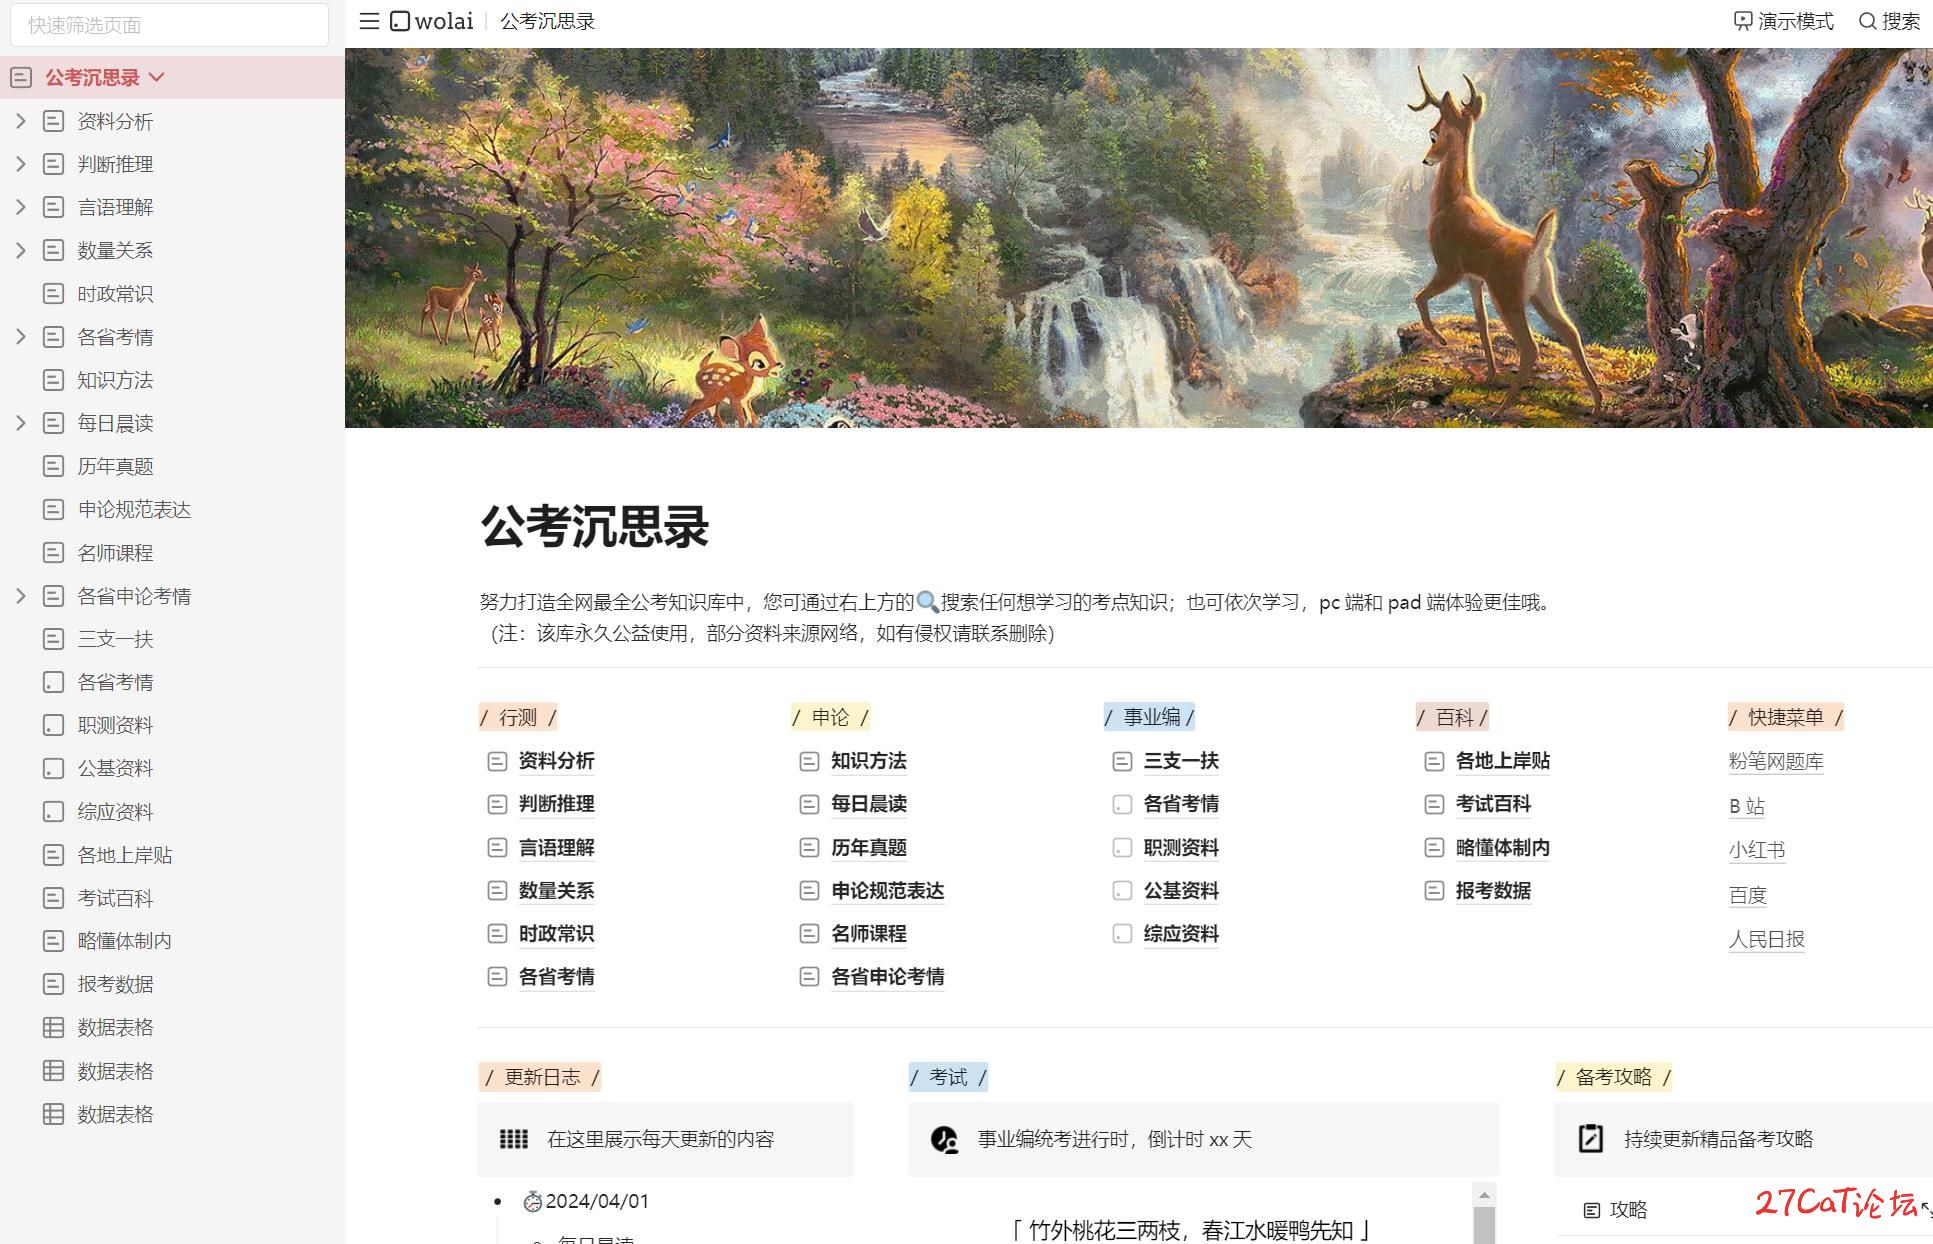Expand the 数量关系 sidebar item
Image resolution: width=1933 pixels, height=1244 pixels.
pos(20,250)
